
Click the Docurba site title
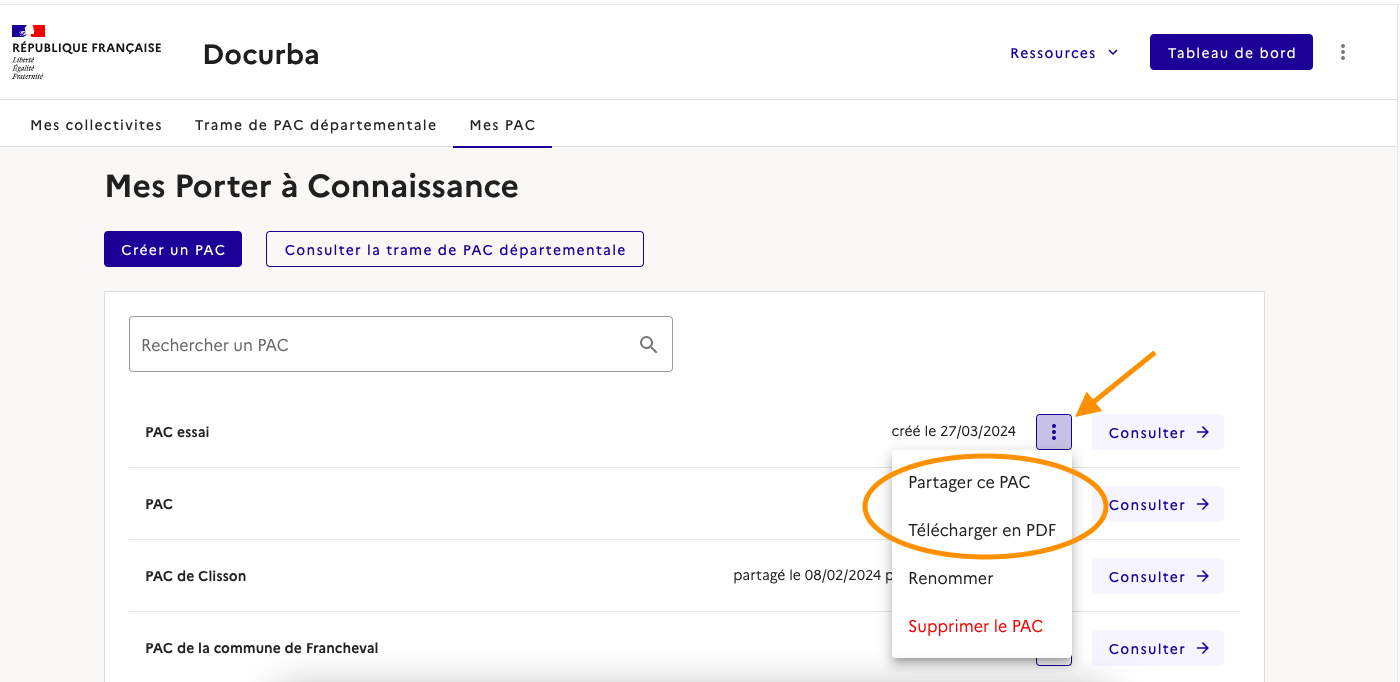(260, 54)
